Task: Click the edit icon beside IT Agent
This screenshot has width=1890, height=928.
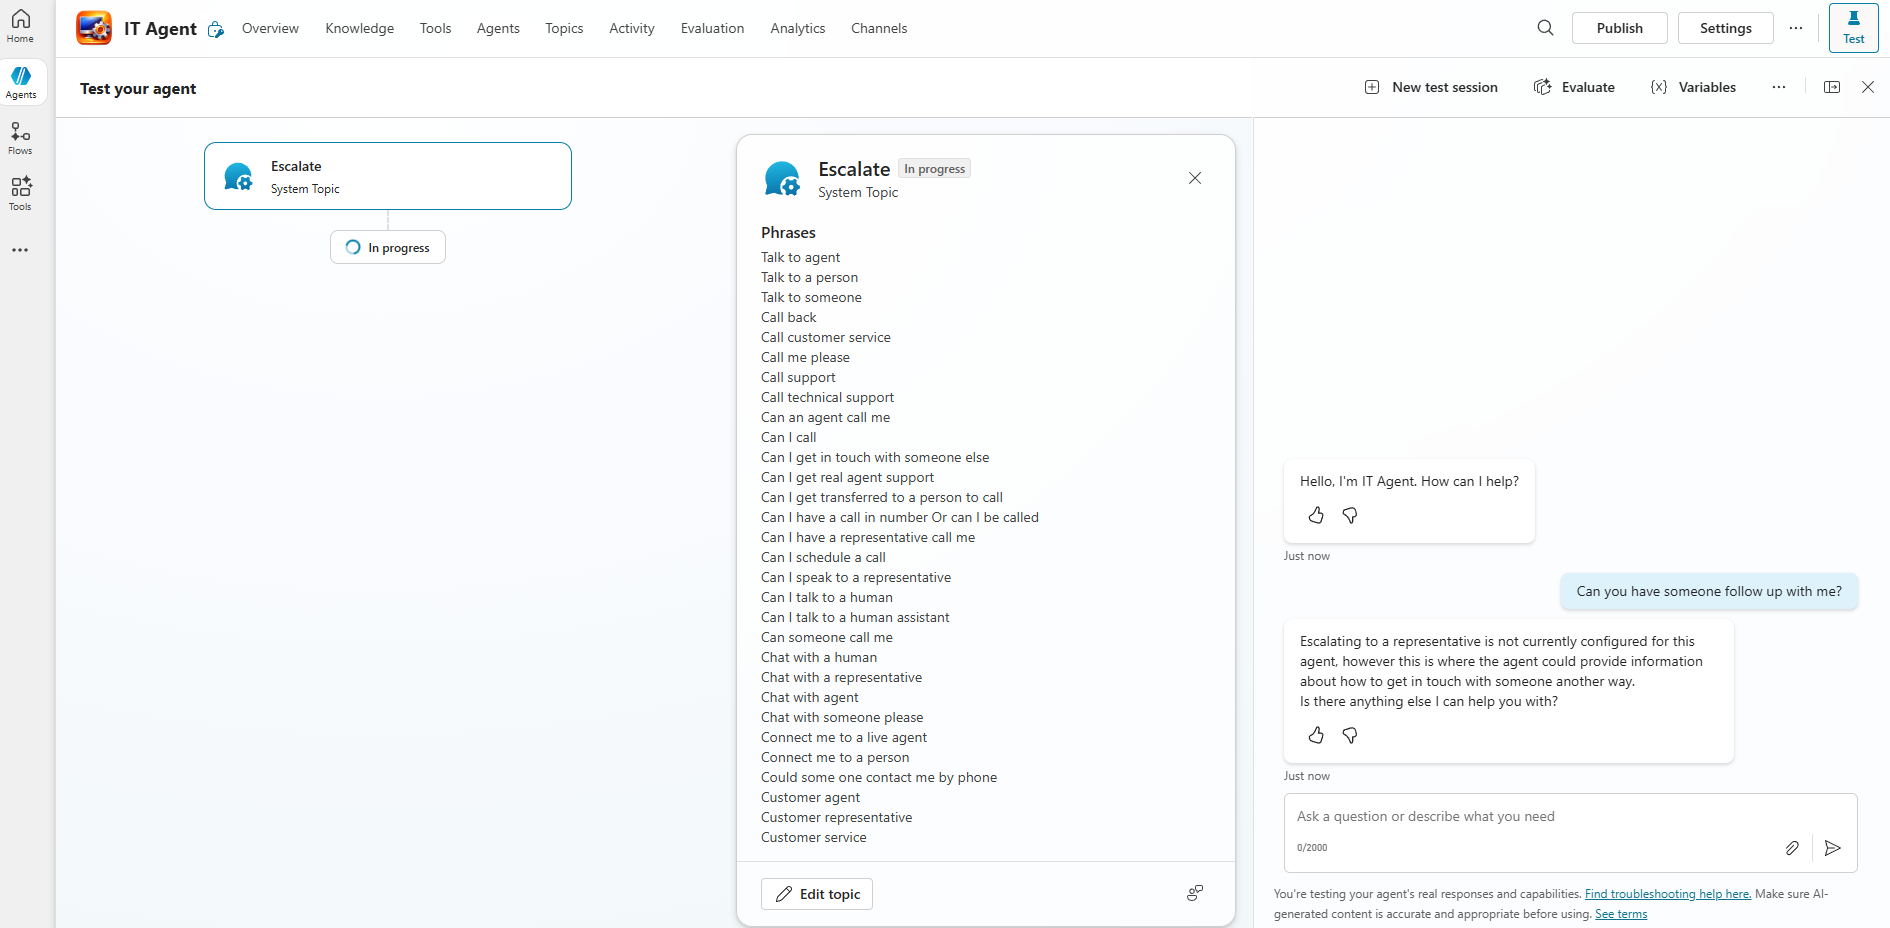Action: click(215, 30)
